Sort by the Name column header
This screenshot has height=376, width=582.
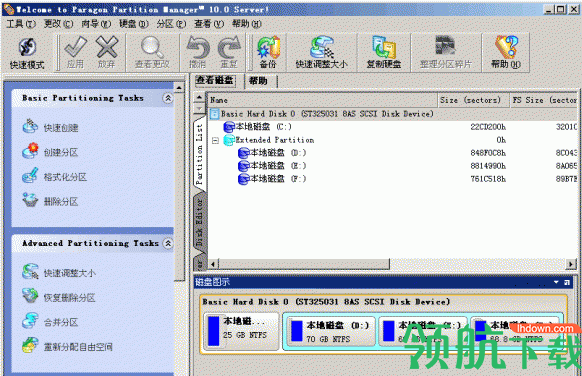pos(322,100)
